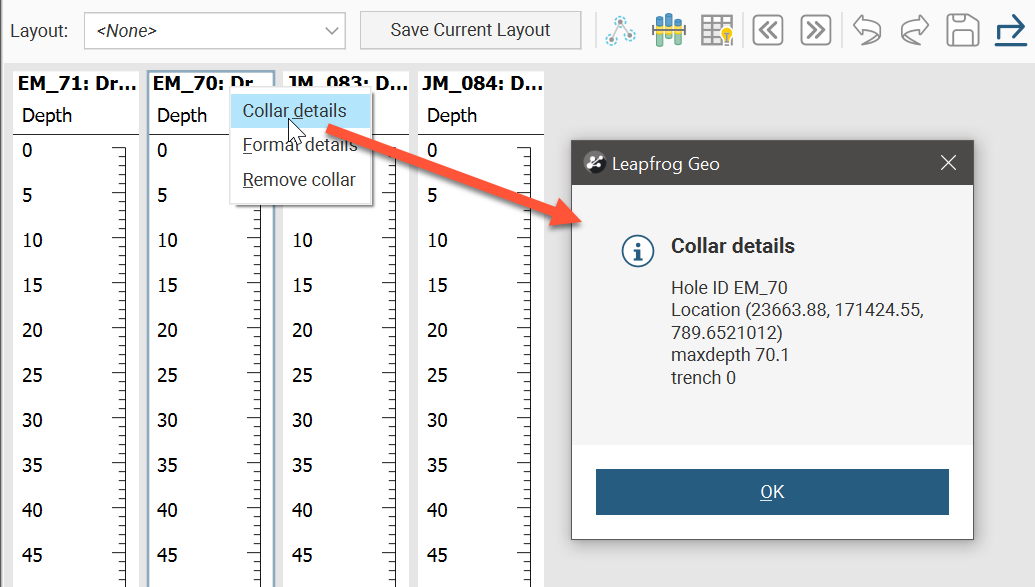Click the info icon beside Collar details
Viewport: 1035px width, 587px height.
[x=638, y=252]
